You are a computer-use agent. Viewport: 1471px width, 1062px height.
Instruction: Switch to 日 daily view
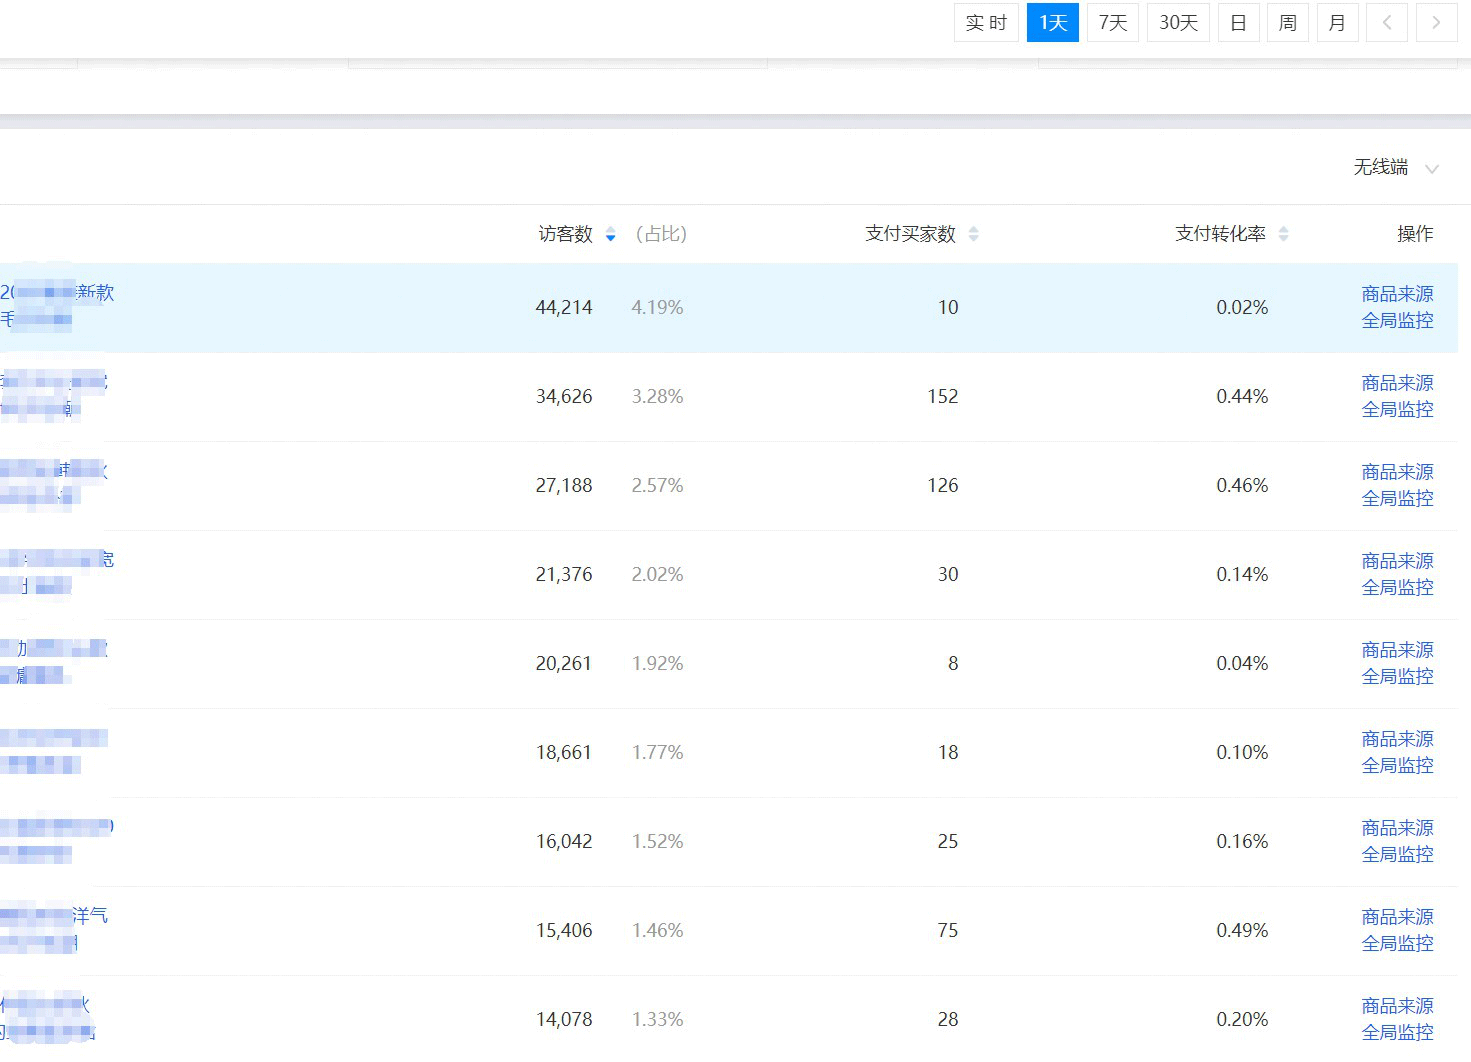[x=1238, y=23]
